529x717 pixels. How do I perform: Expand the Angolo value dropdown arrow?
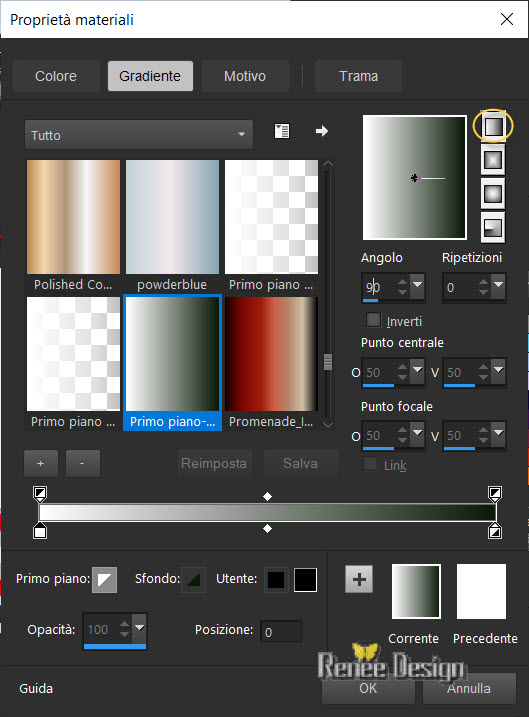tap(417, 285)
